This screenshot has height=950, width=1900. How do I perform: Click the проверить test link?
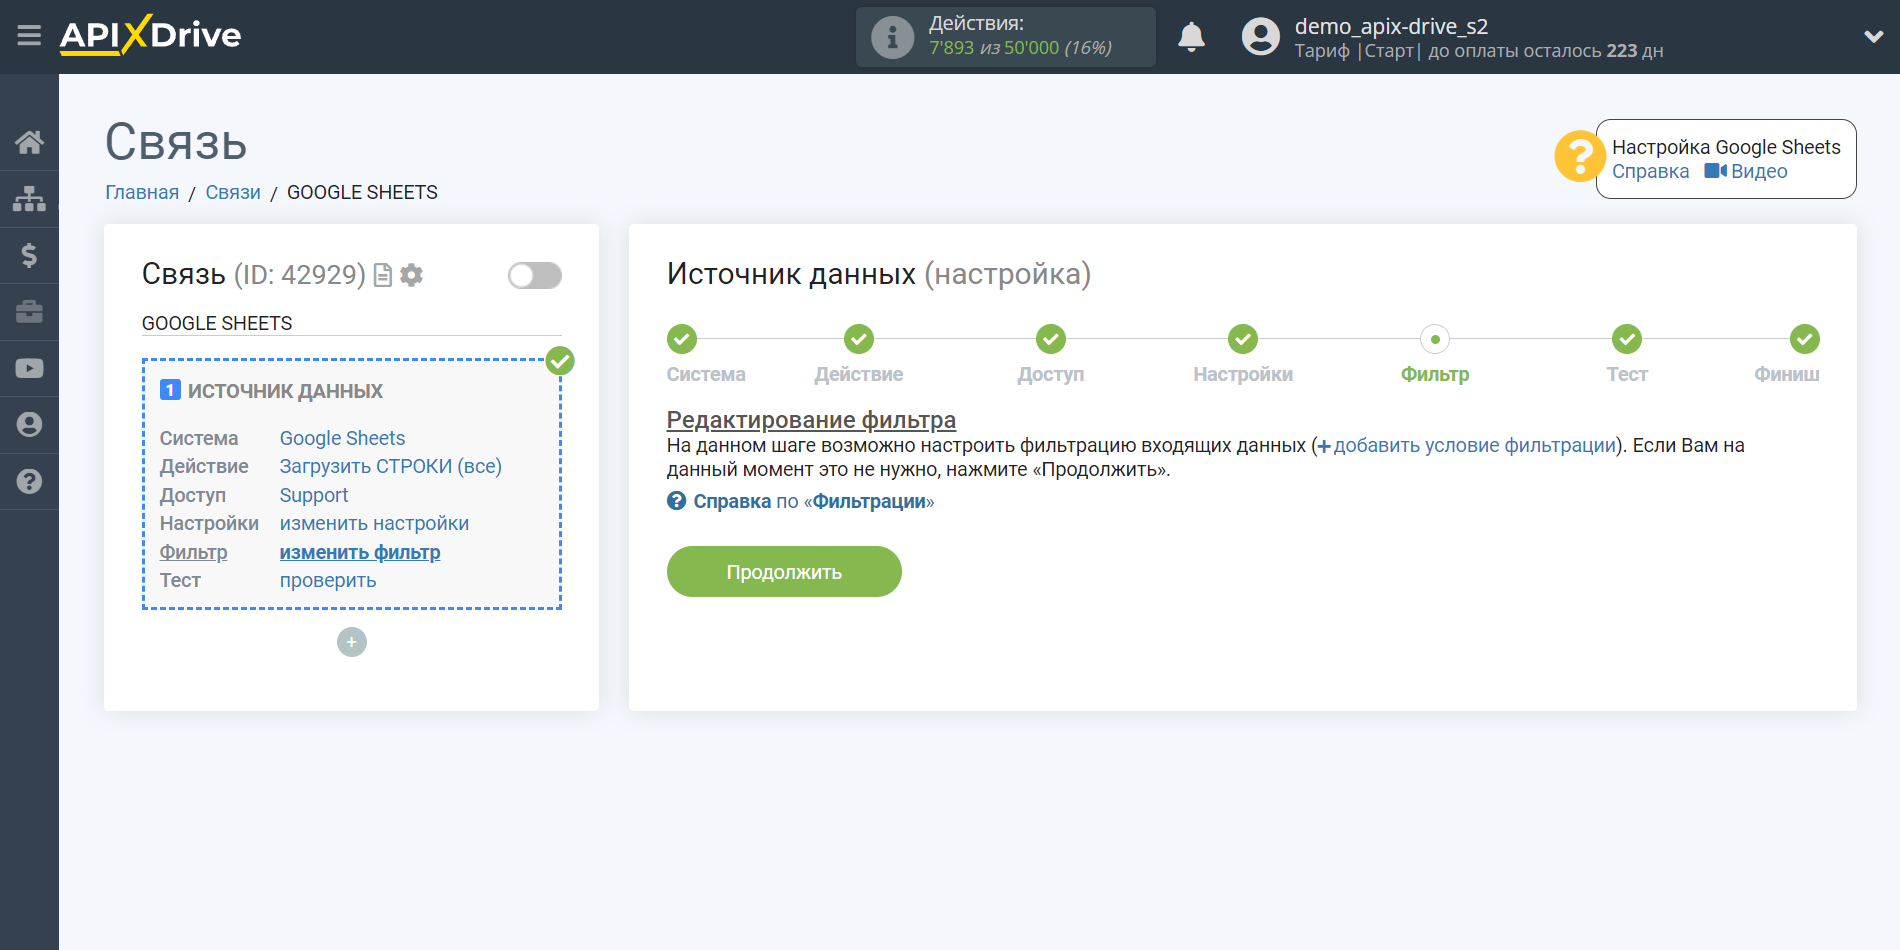(328, 580)
